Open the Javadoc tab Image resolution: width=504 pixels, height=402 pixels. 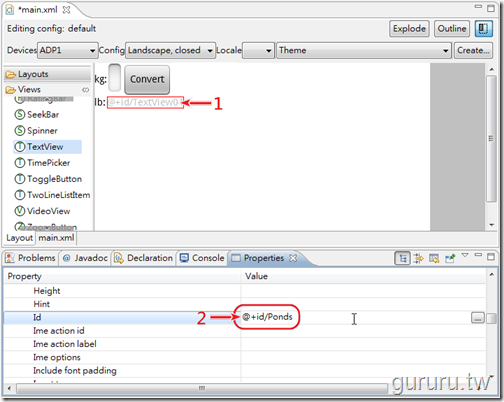pyautogui.click(x=85, y=258)
